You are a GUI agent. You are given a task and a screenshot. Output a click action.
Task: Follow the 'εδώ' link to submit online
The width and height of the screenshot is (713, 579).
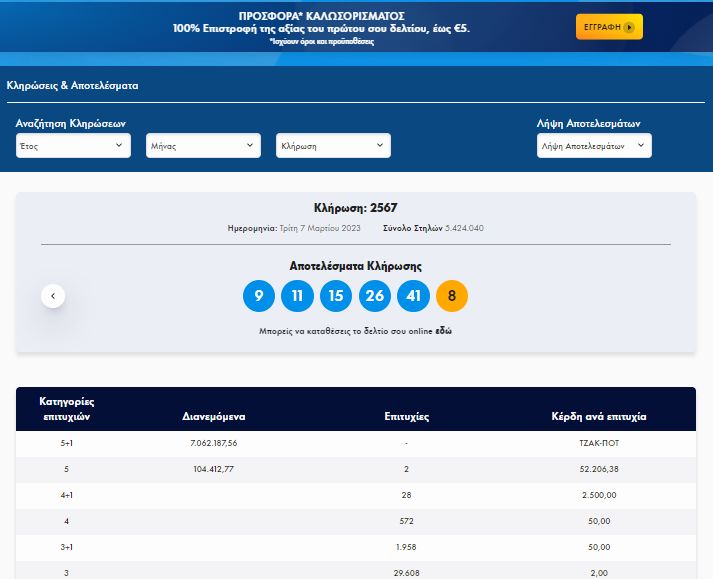[442, 330]
